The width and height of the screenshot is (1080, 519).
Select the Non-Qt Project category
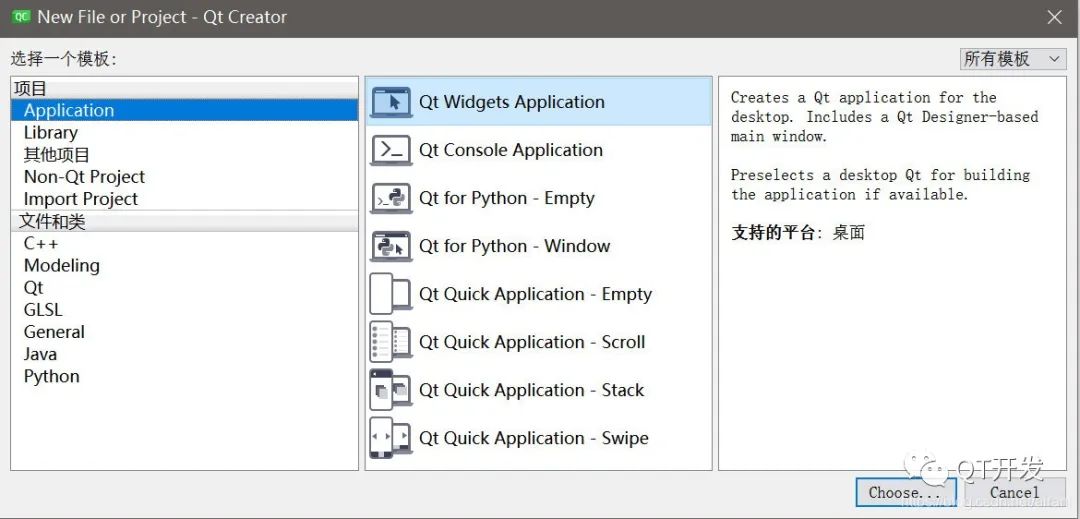coord(185,177)
